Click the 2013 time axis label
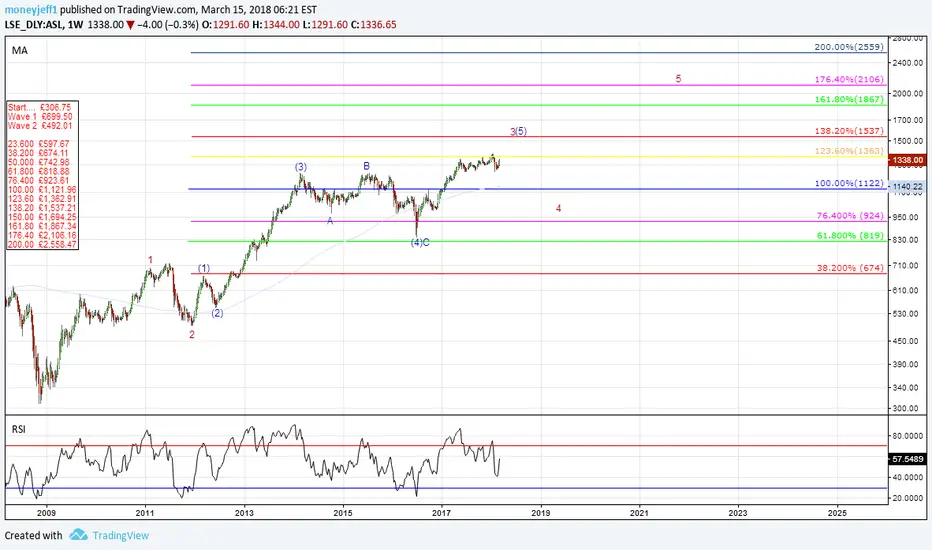Image resolution: width=932 pixels, height=550 pixels. pos(244,513)
